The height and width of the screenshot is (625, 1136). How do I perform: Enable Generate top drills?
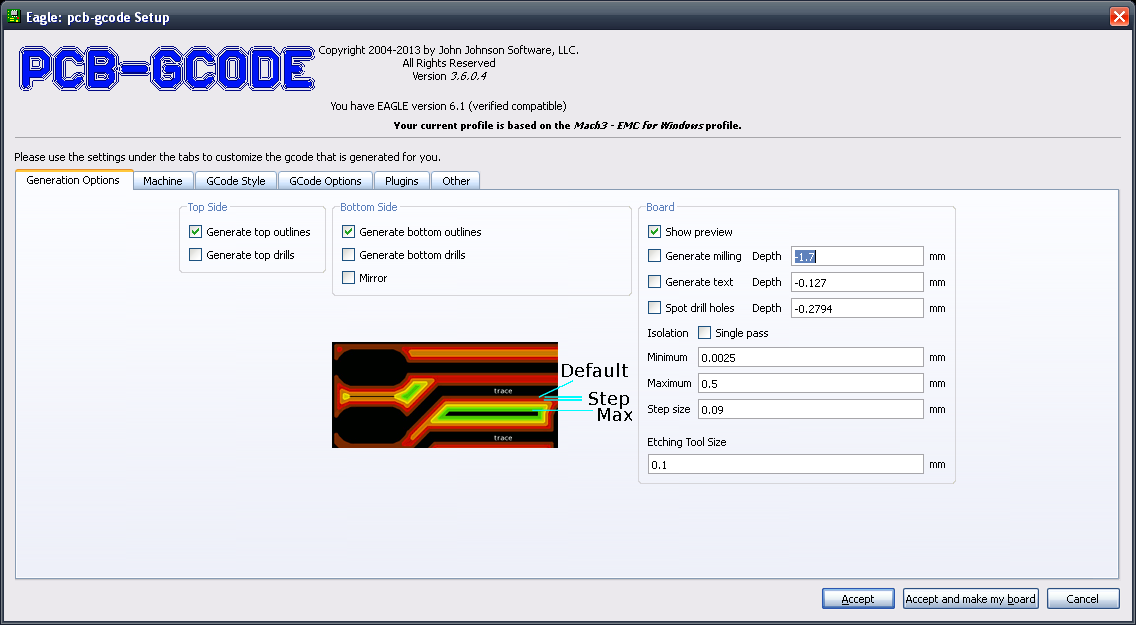pos(196,255)
